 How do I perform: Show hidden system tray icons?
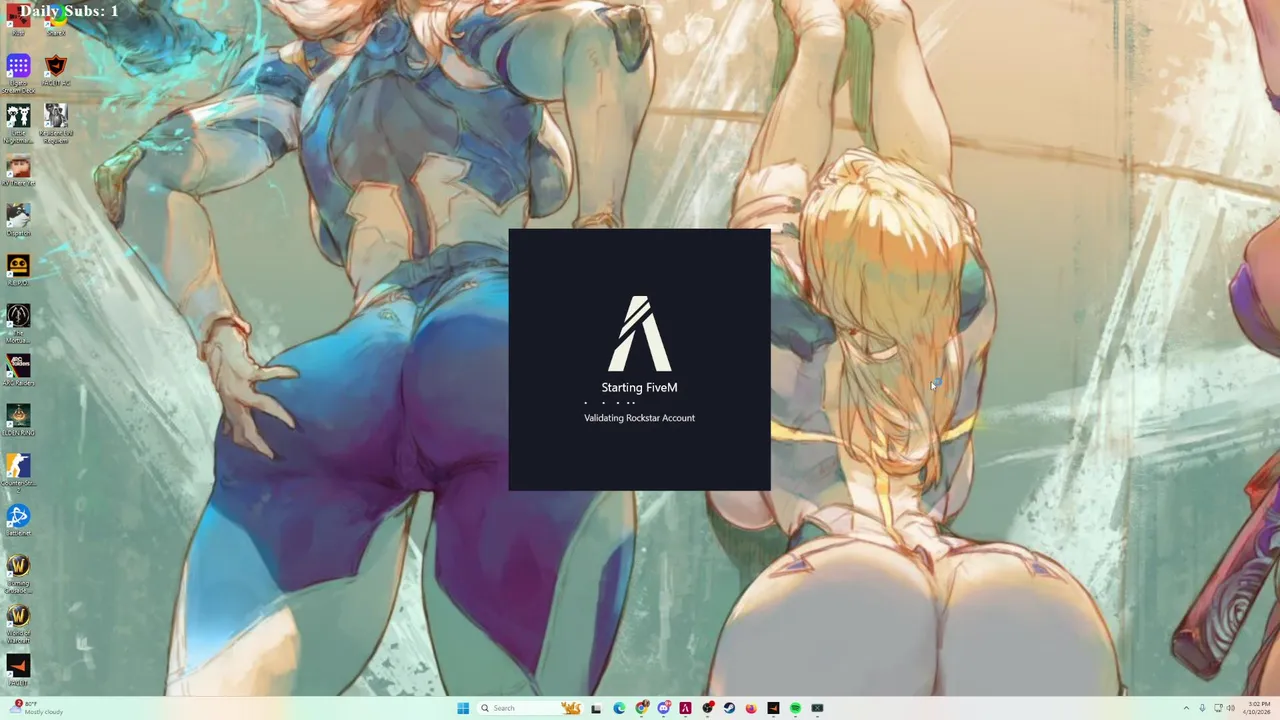click(1186, 708)
